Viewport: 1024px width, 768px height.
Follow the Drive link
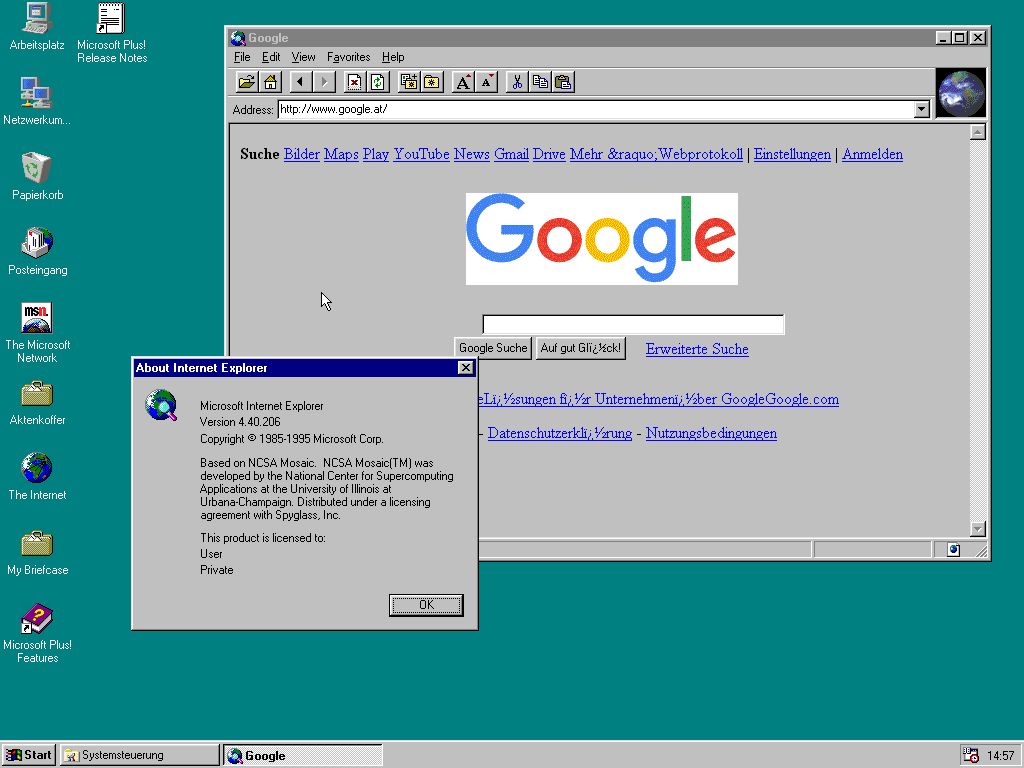coord(549,155)
